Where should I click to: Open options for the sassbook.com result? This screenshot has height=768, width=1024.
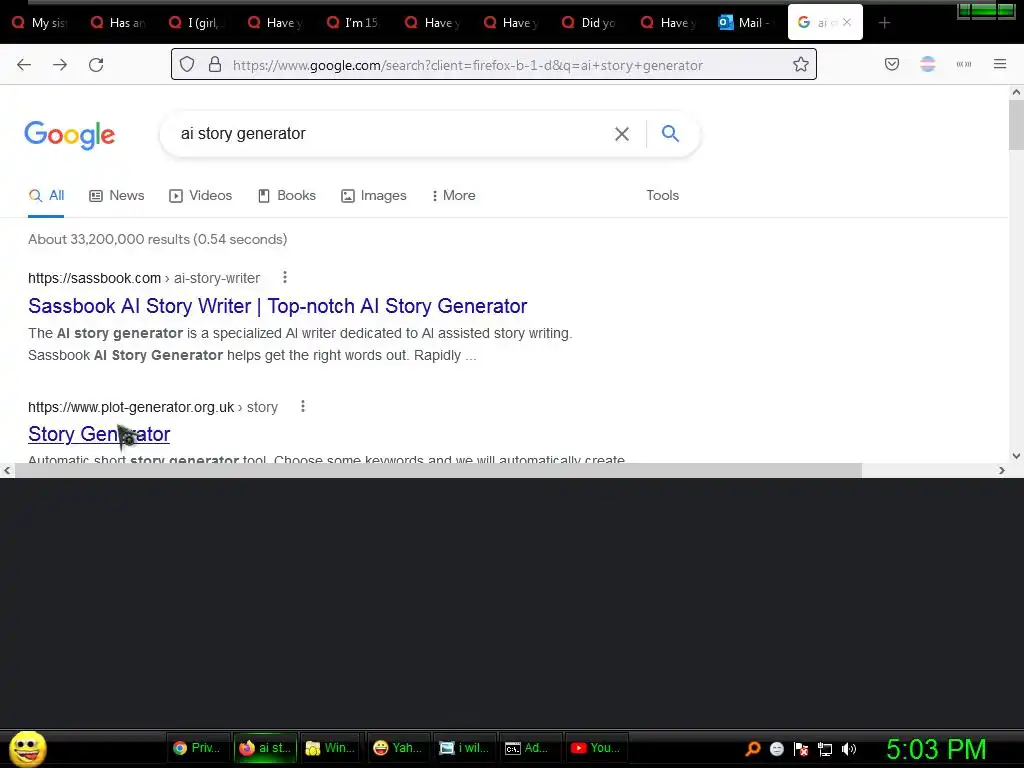pos(285,278)
